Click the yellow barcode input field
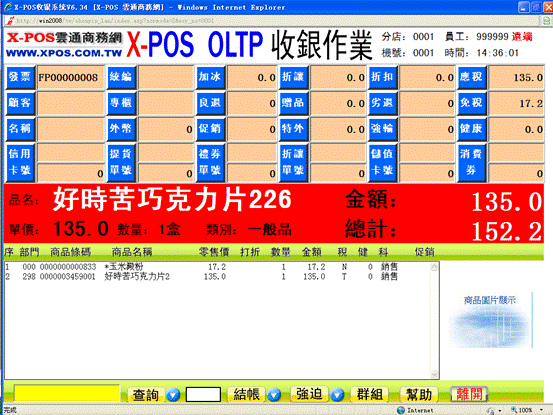 (x=67, y=393)
